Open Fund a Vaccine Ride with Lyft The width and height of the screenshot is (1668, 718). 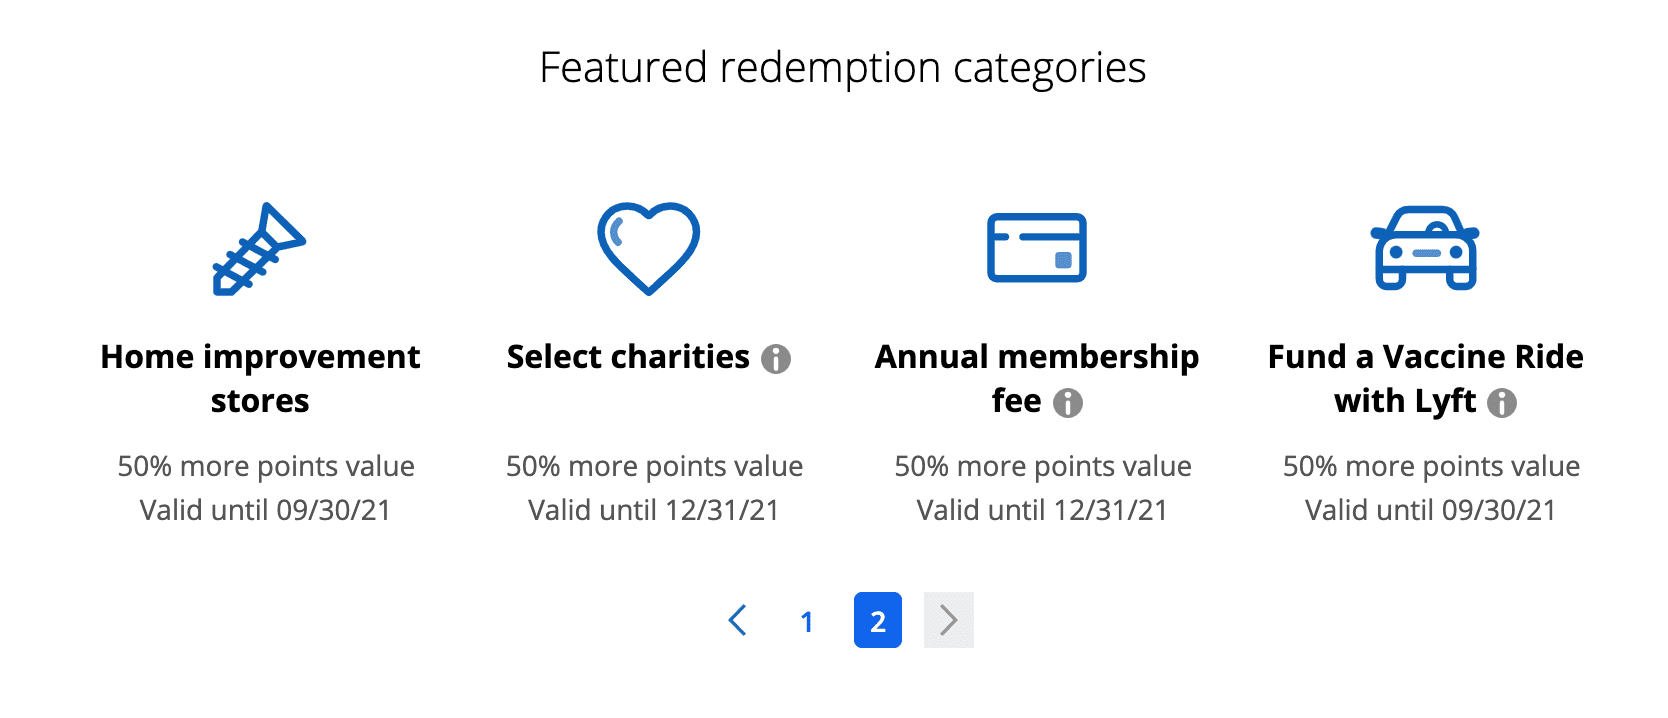click(x=1425, y=379)
